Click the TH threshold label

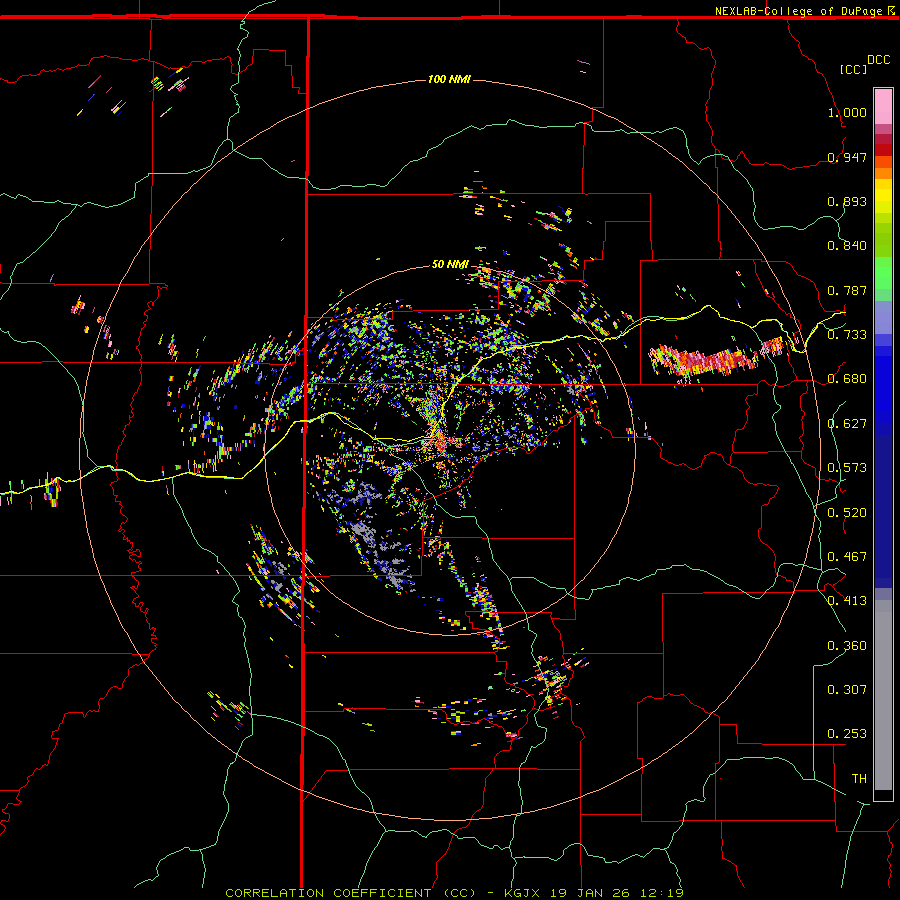[859, 778]
